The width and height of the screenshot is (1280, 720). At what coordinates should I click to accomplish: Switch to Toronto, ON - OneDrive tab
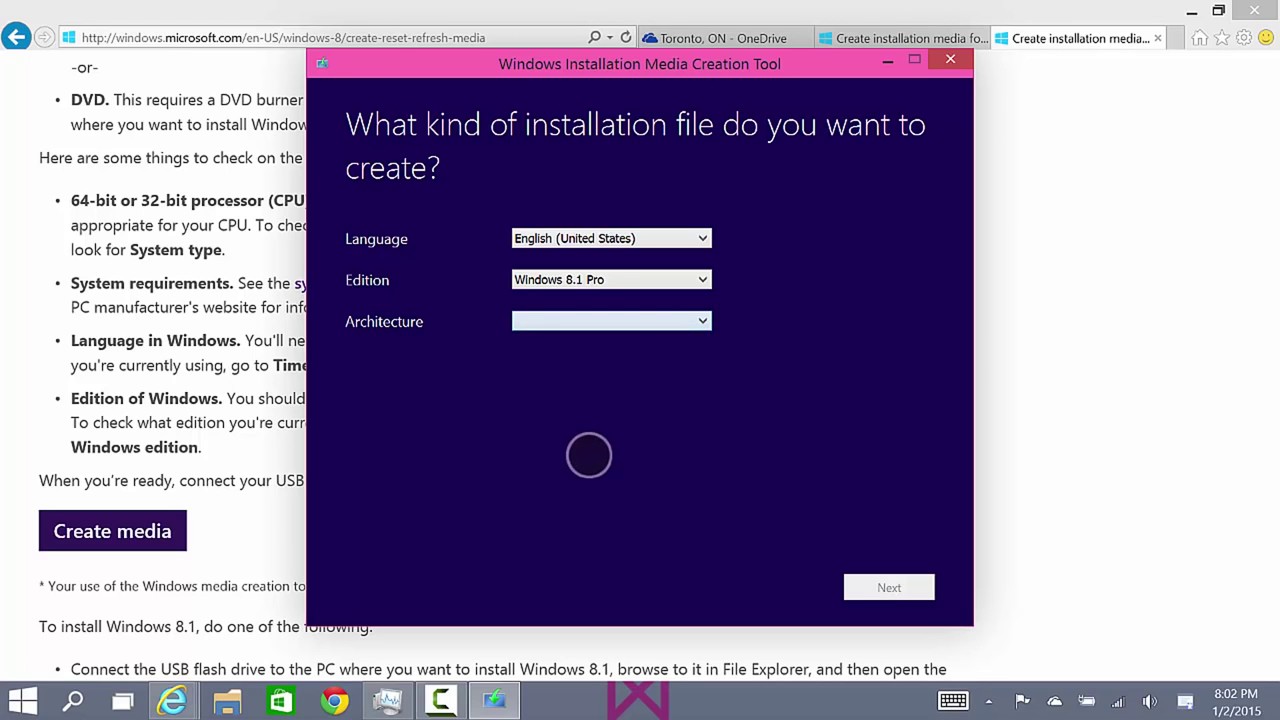pyautogui.click(x=726, y=38)
